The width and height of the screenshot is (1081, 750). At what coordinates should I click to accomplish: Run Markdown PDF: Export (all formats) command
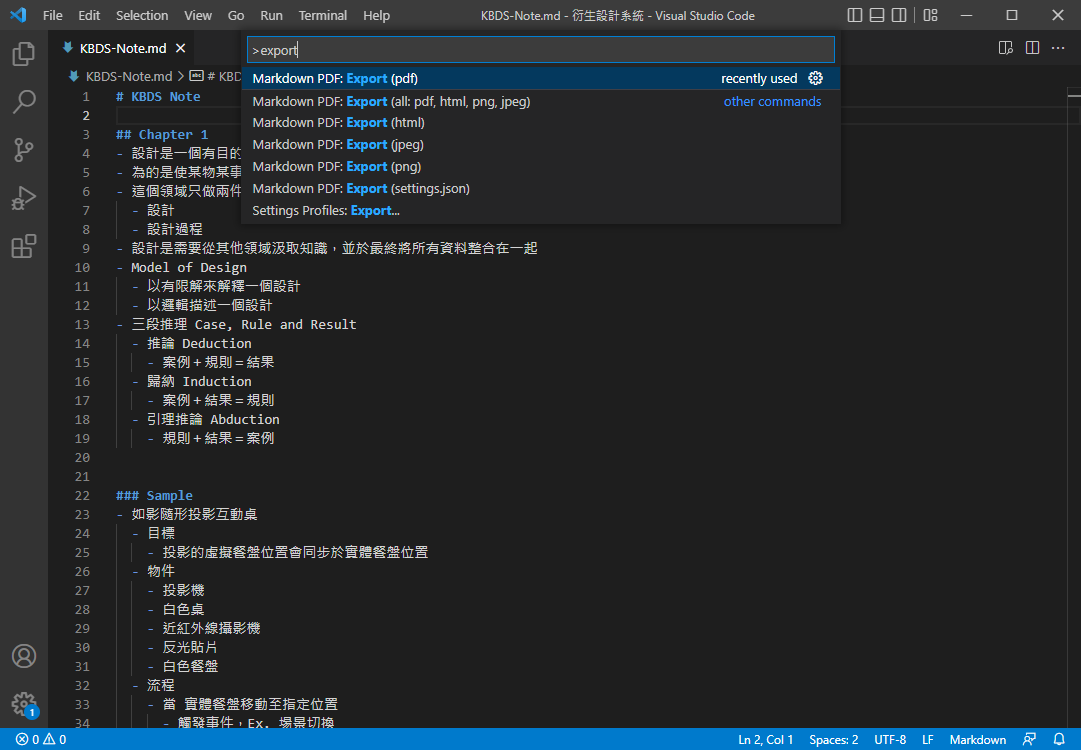[x=541, y=101]
